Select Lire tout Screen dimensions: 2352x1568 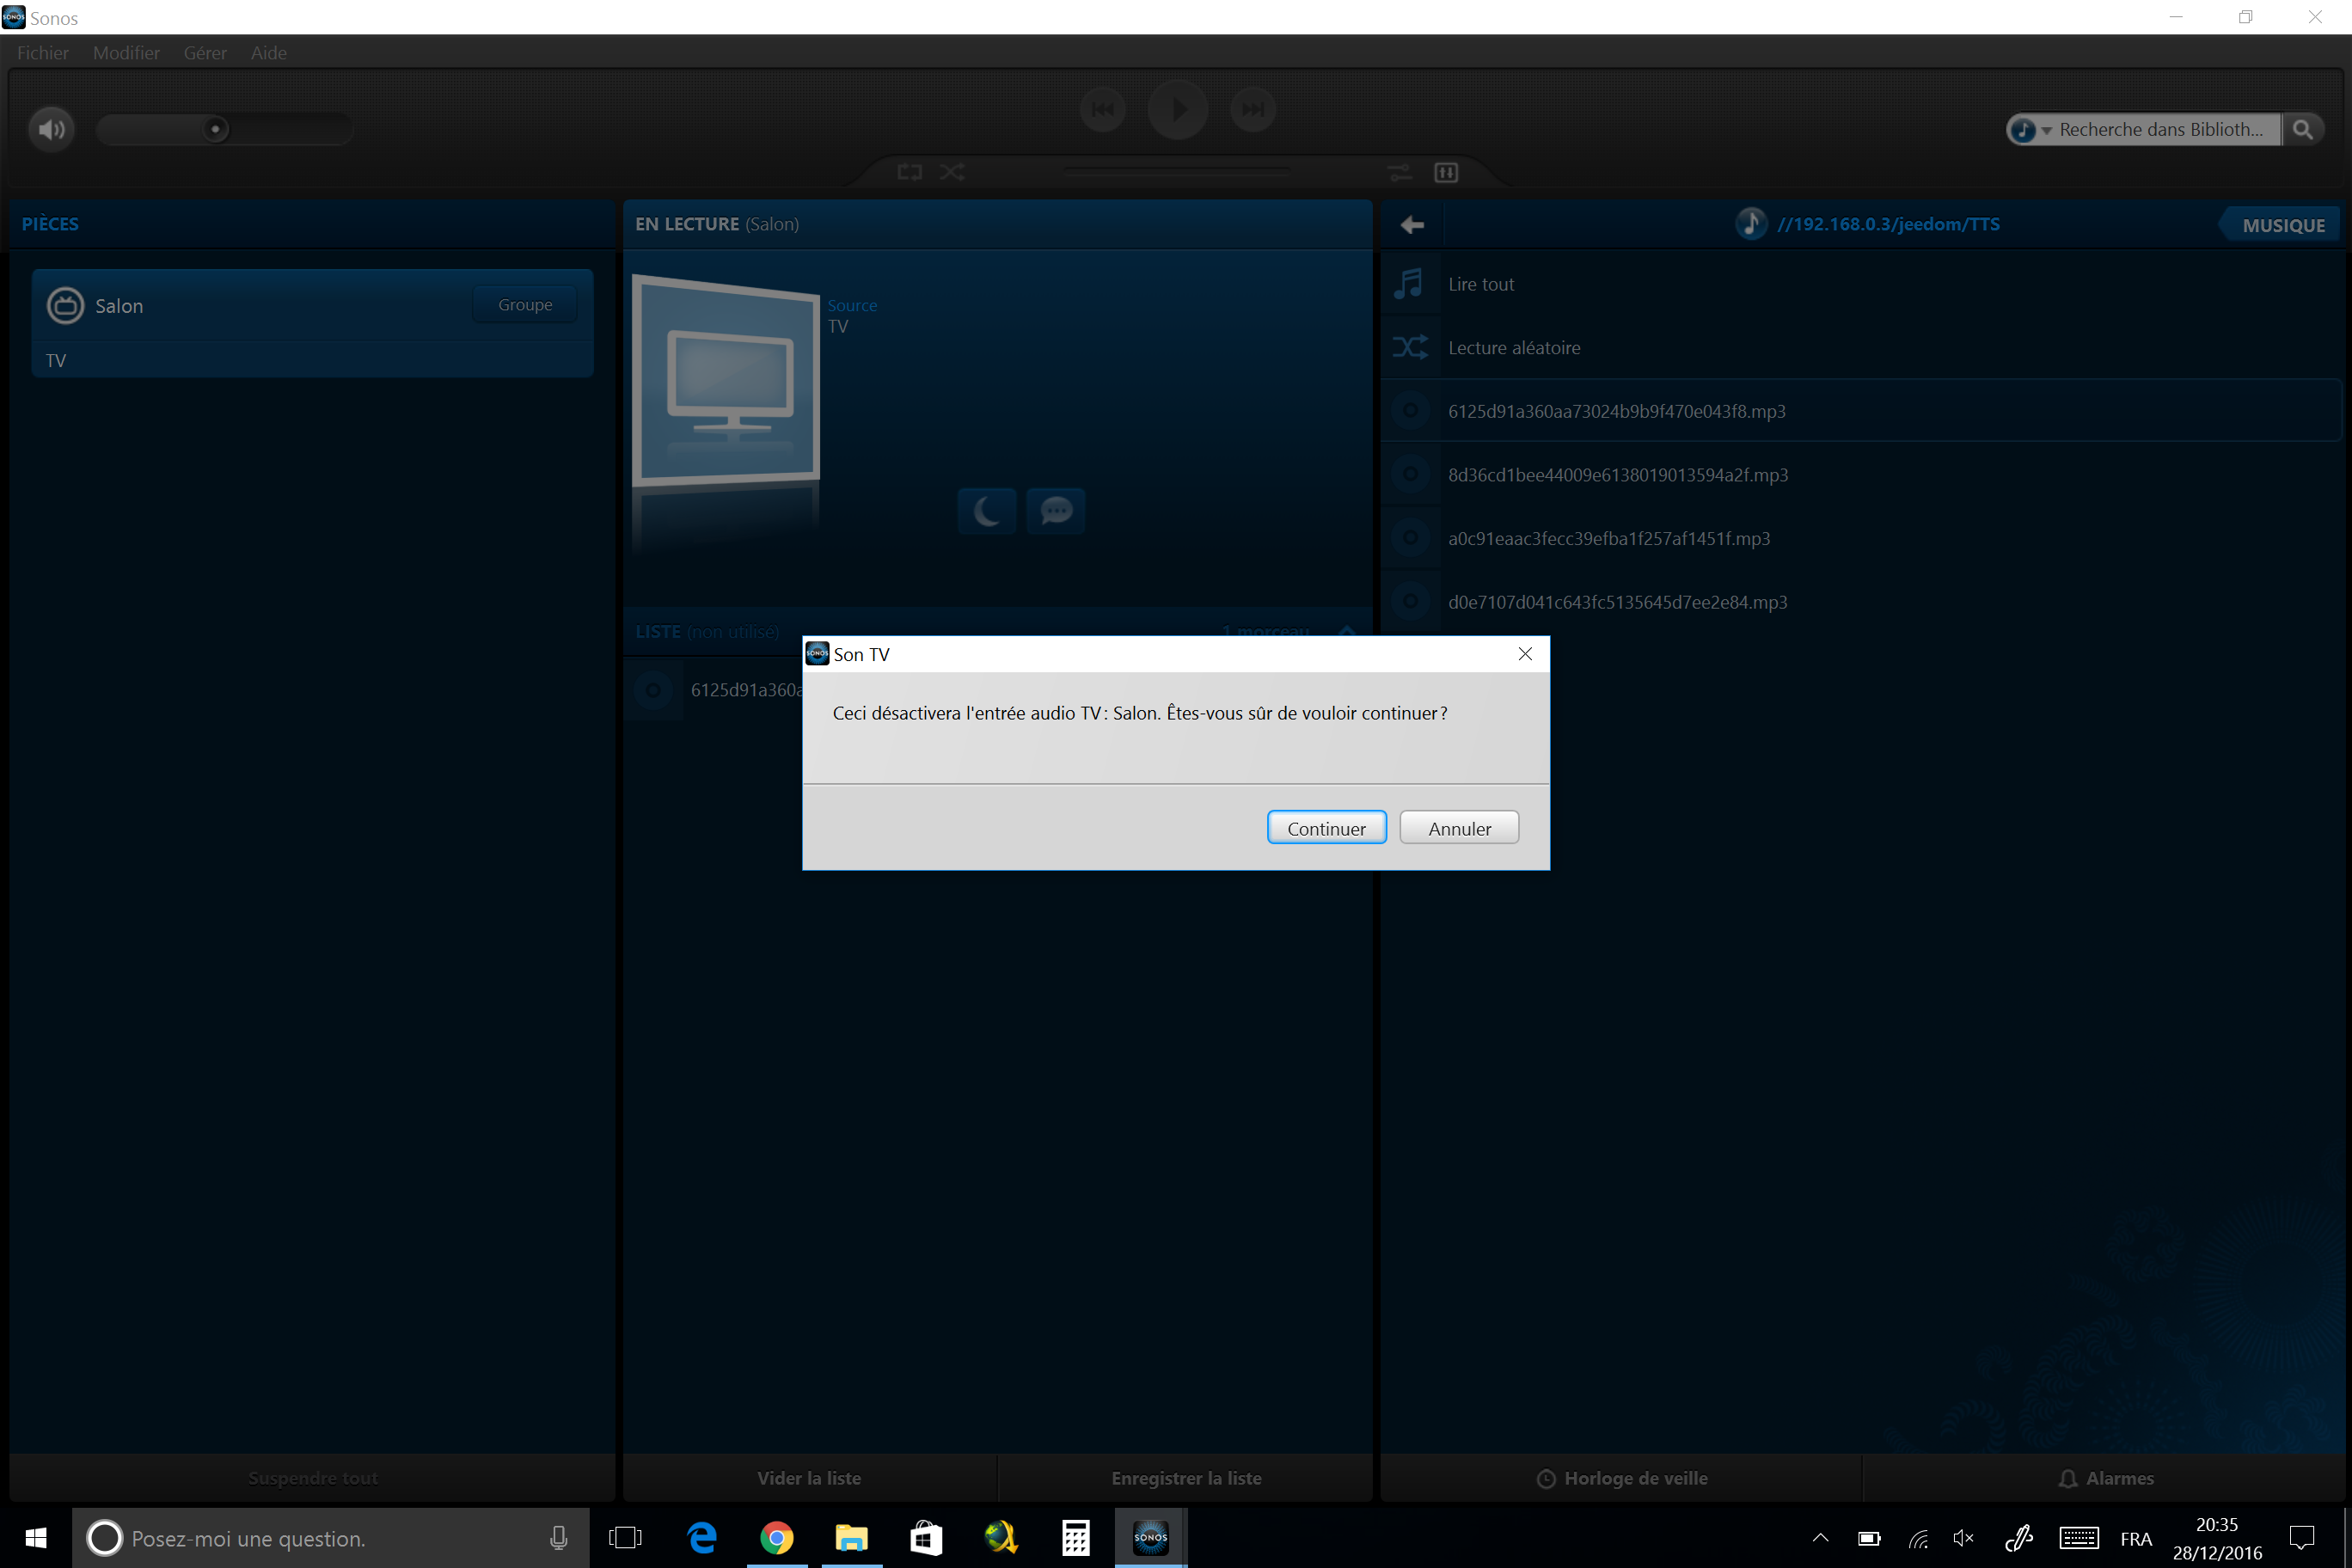click(1861, 284)
